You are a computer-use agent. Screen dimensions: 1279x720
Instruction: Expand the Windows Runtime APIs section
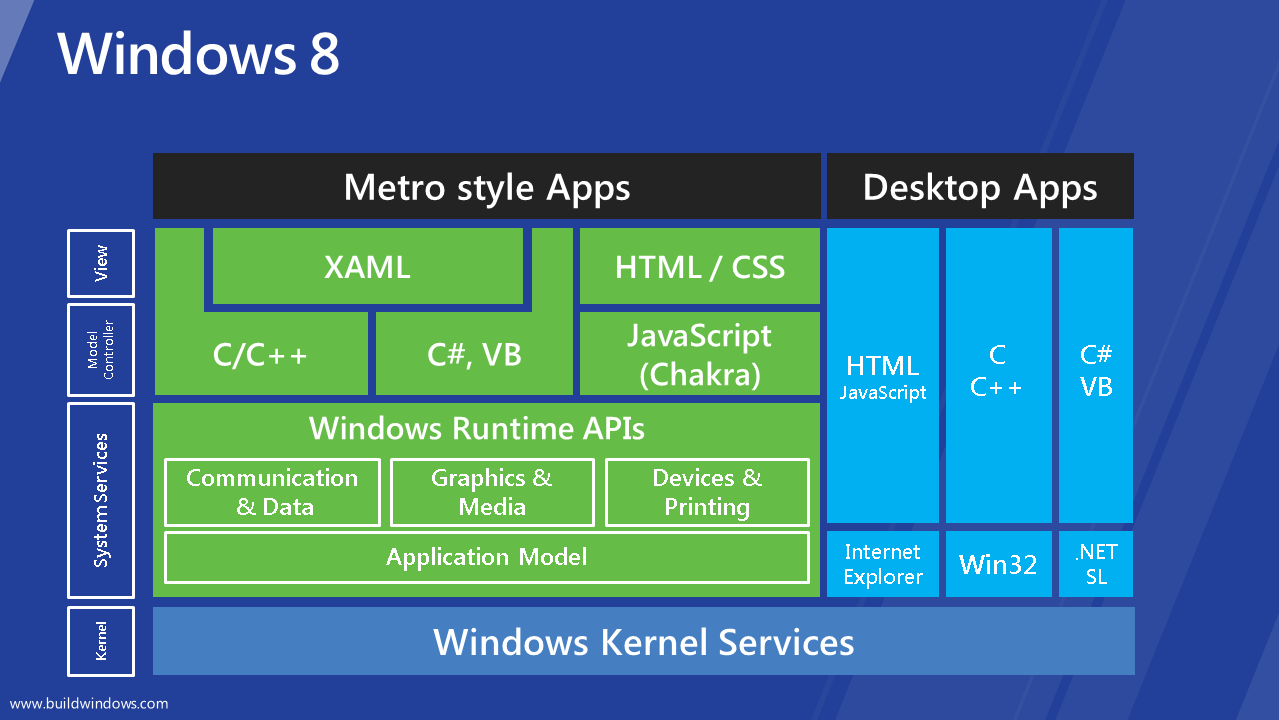click(x=486, y=428)
